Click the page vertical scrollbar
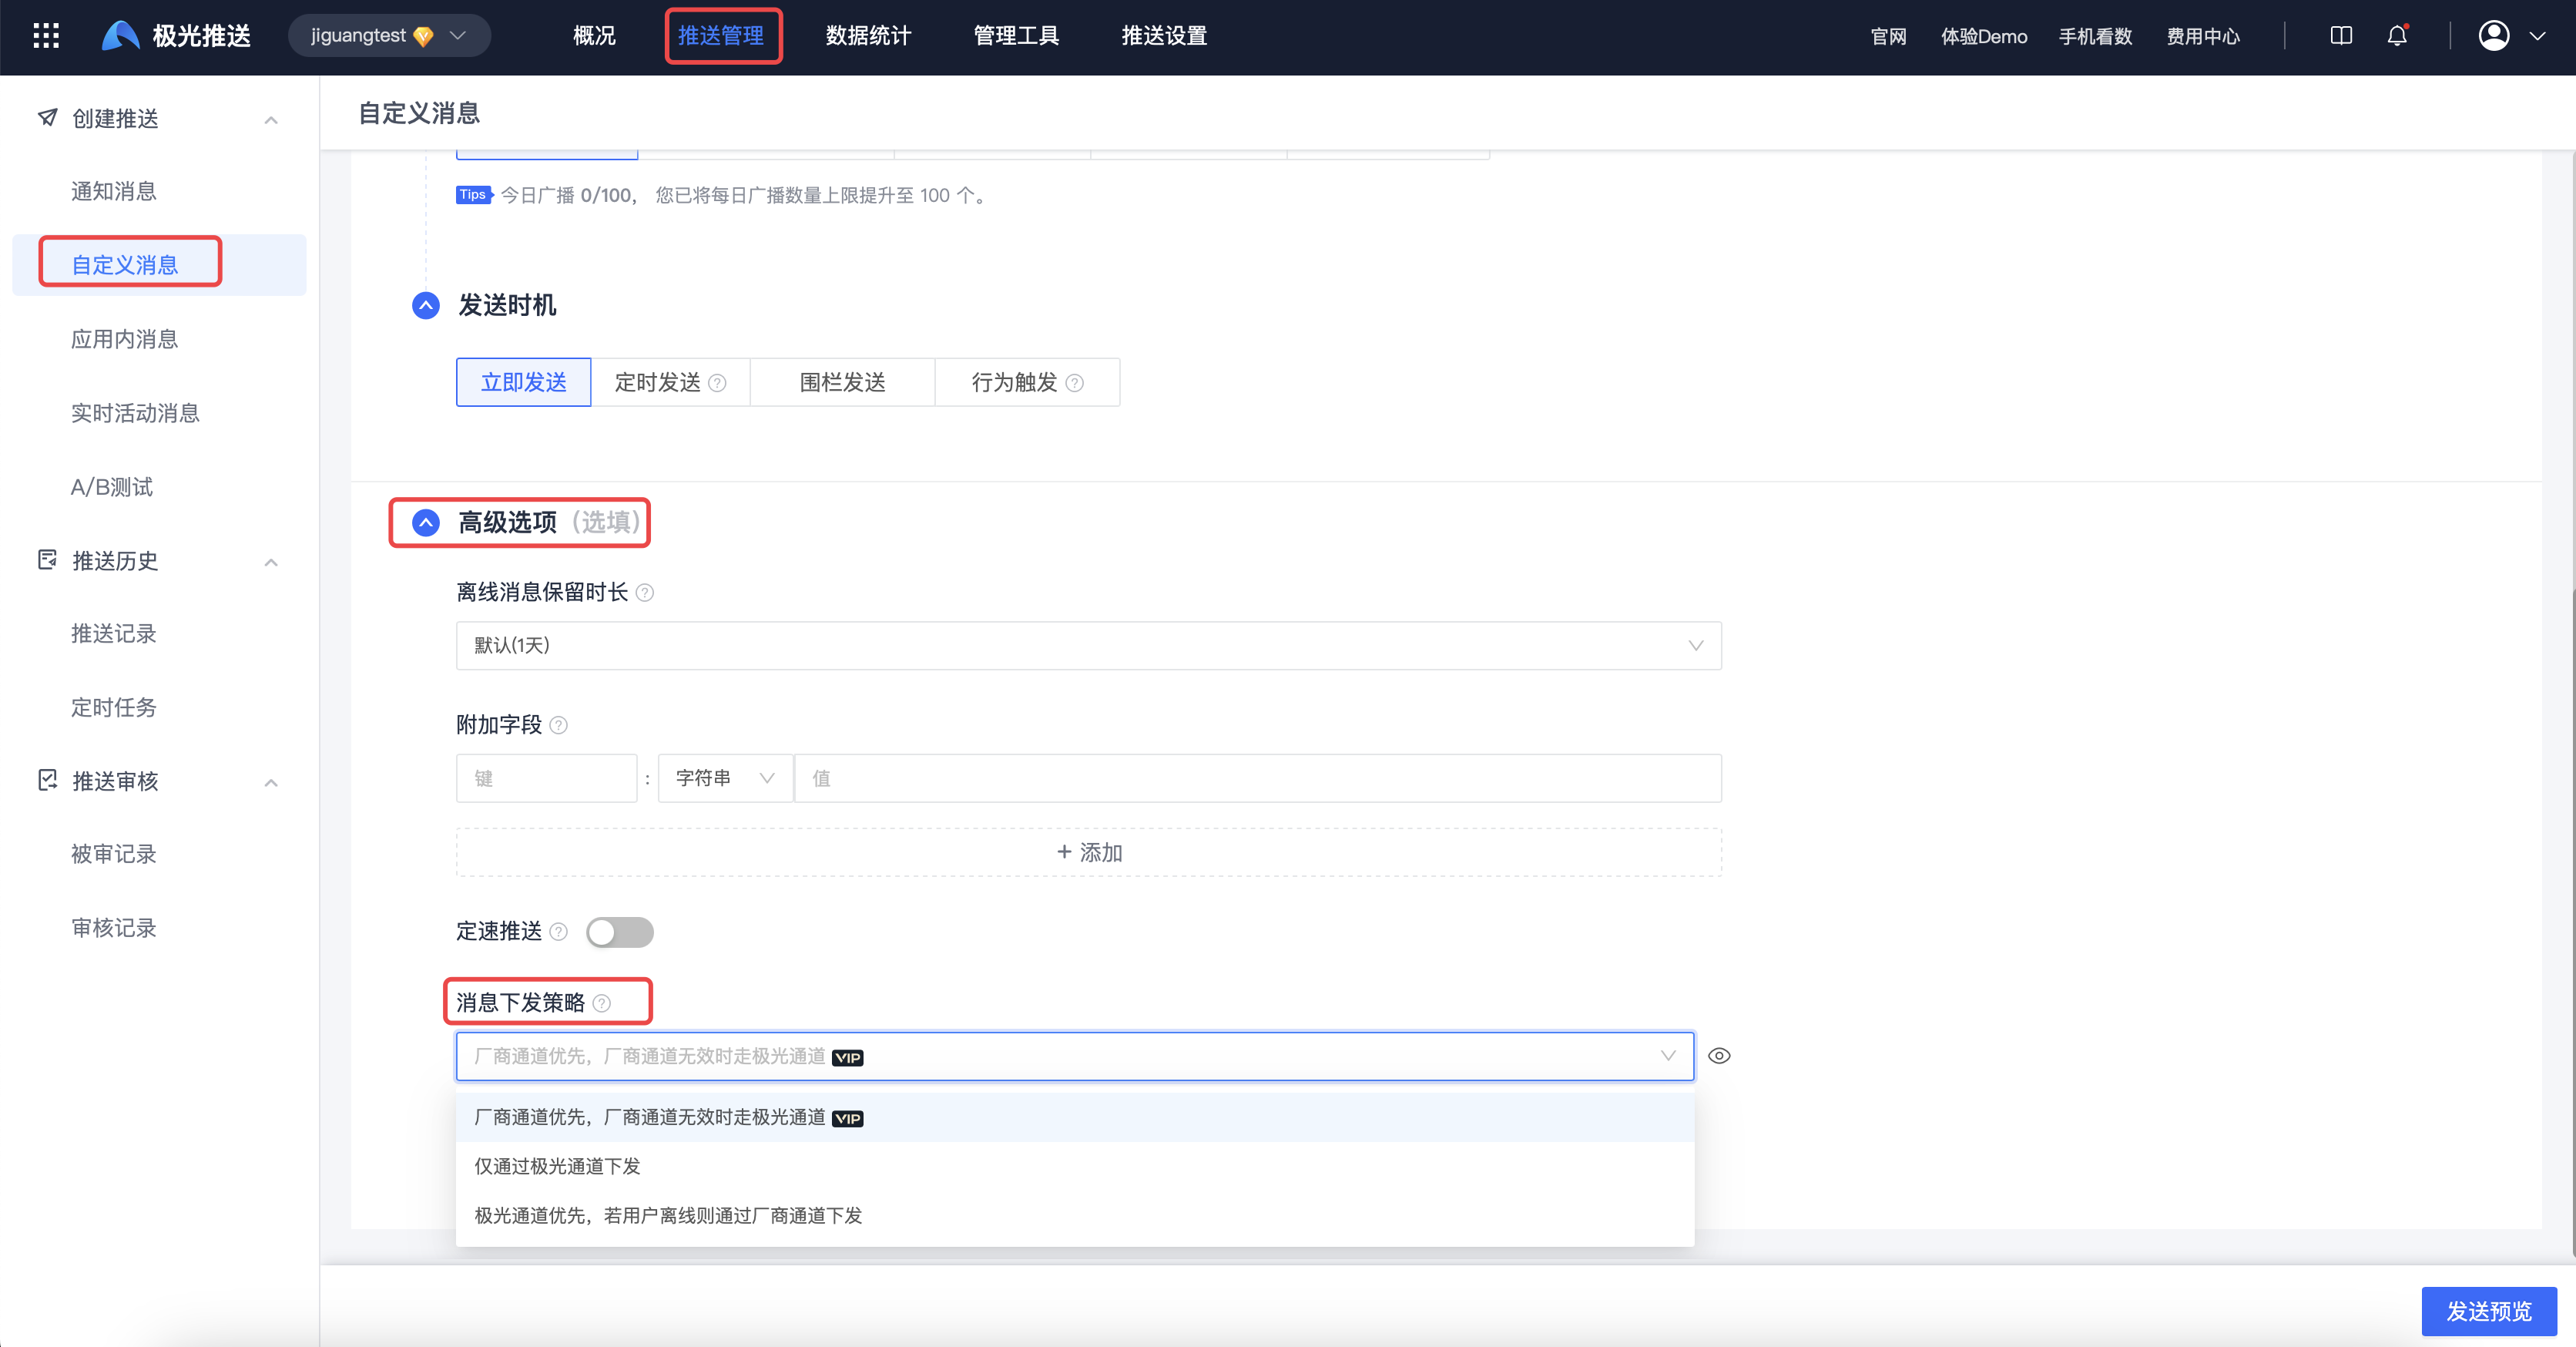The width and height of the screenshot is (2576, 1347). (x=2571, y=924)
